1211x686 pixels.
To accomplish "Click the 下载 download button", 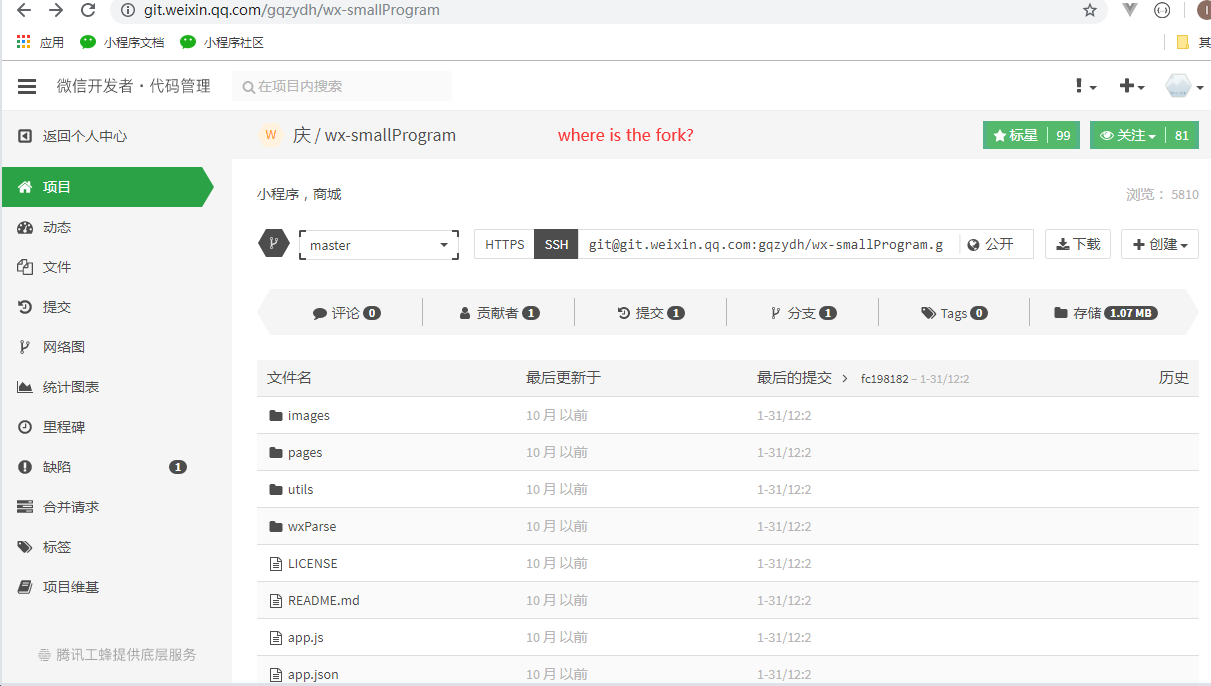I will (1078, 244).
